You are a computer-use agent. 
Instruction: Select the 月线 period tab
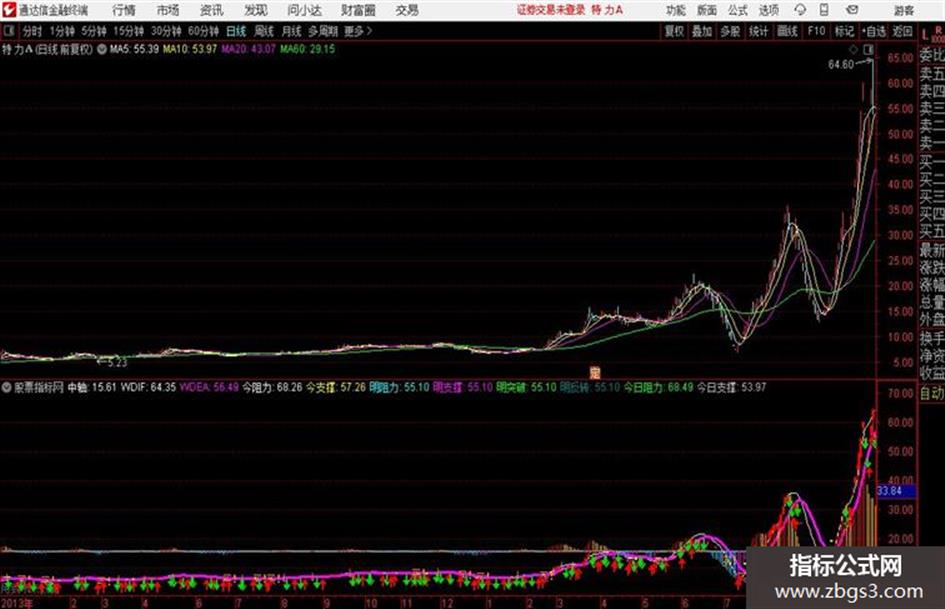(292, 31)
